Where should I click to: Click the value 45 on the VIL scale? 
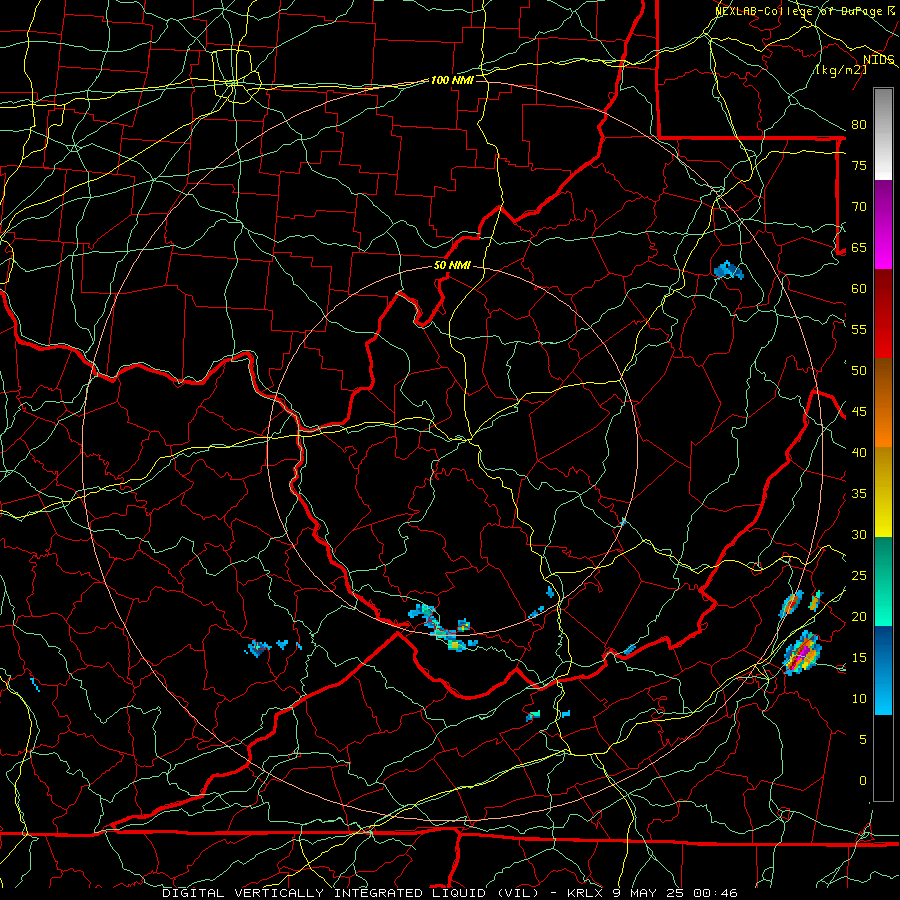click(x=859, y=412)
